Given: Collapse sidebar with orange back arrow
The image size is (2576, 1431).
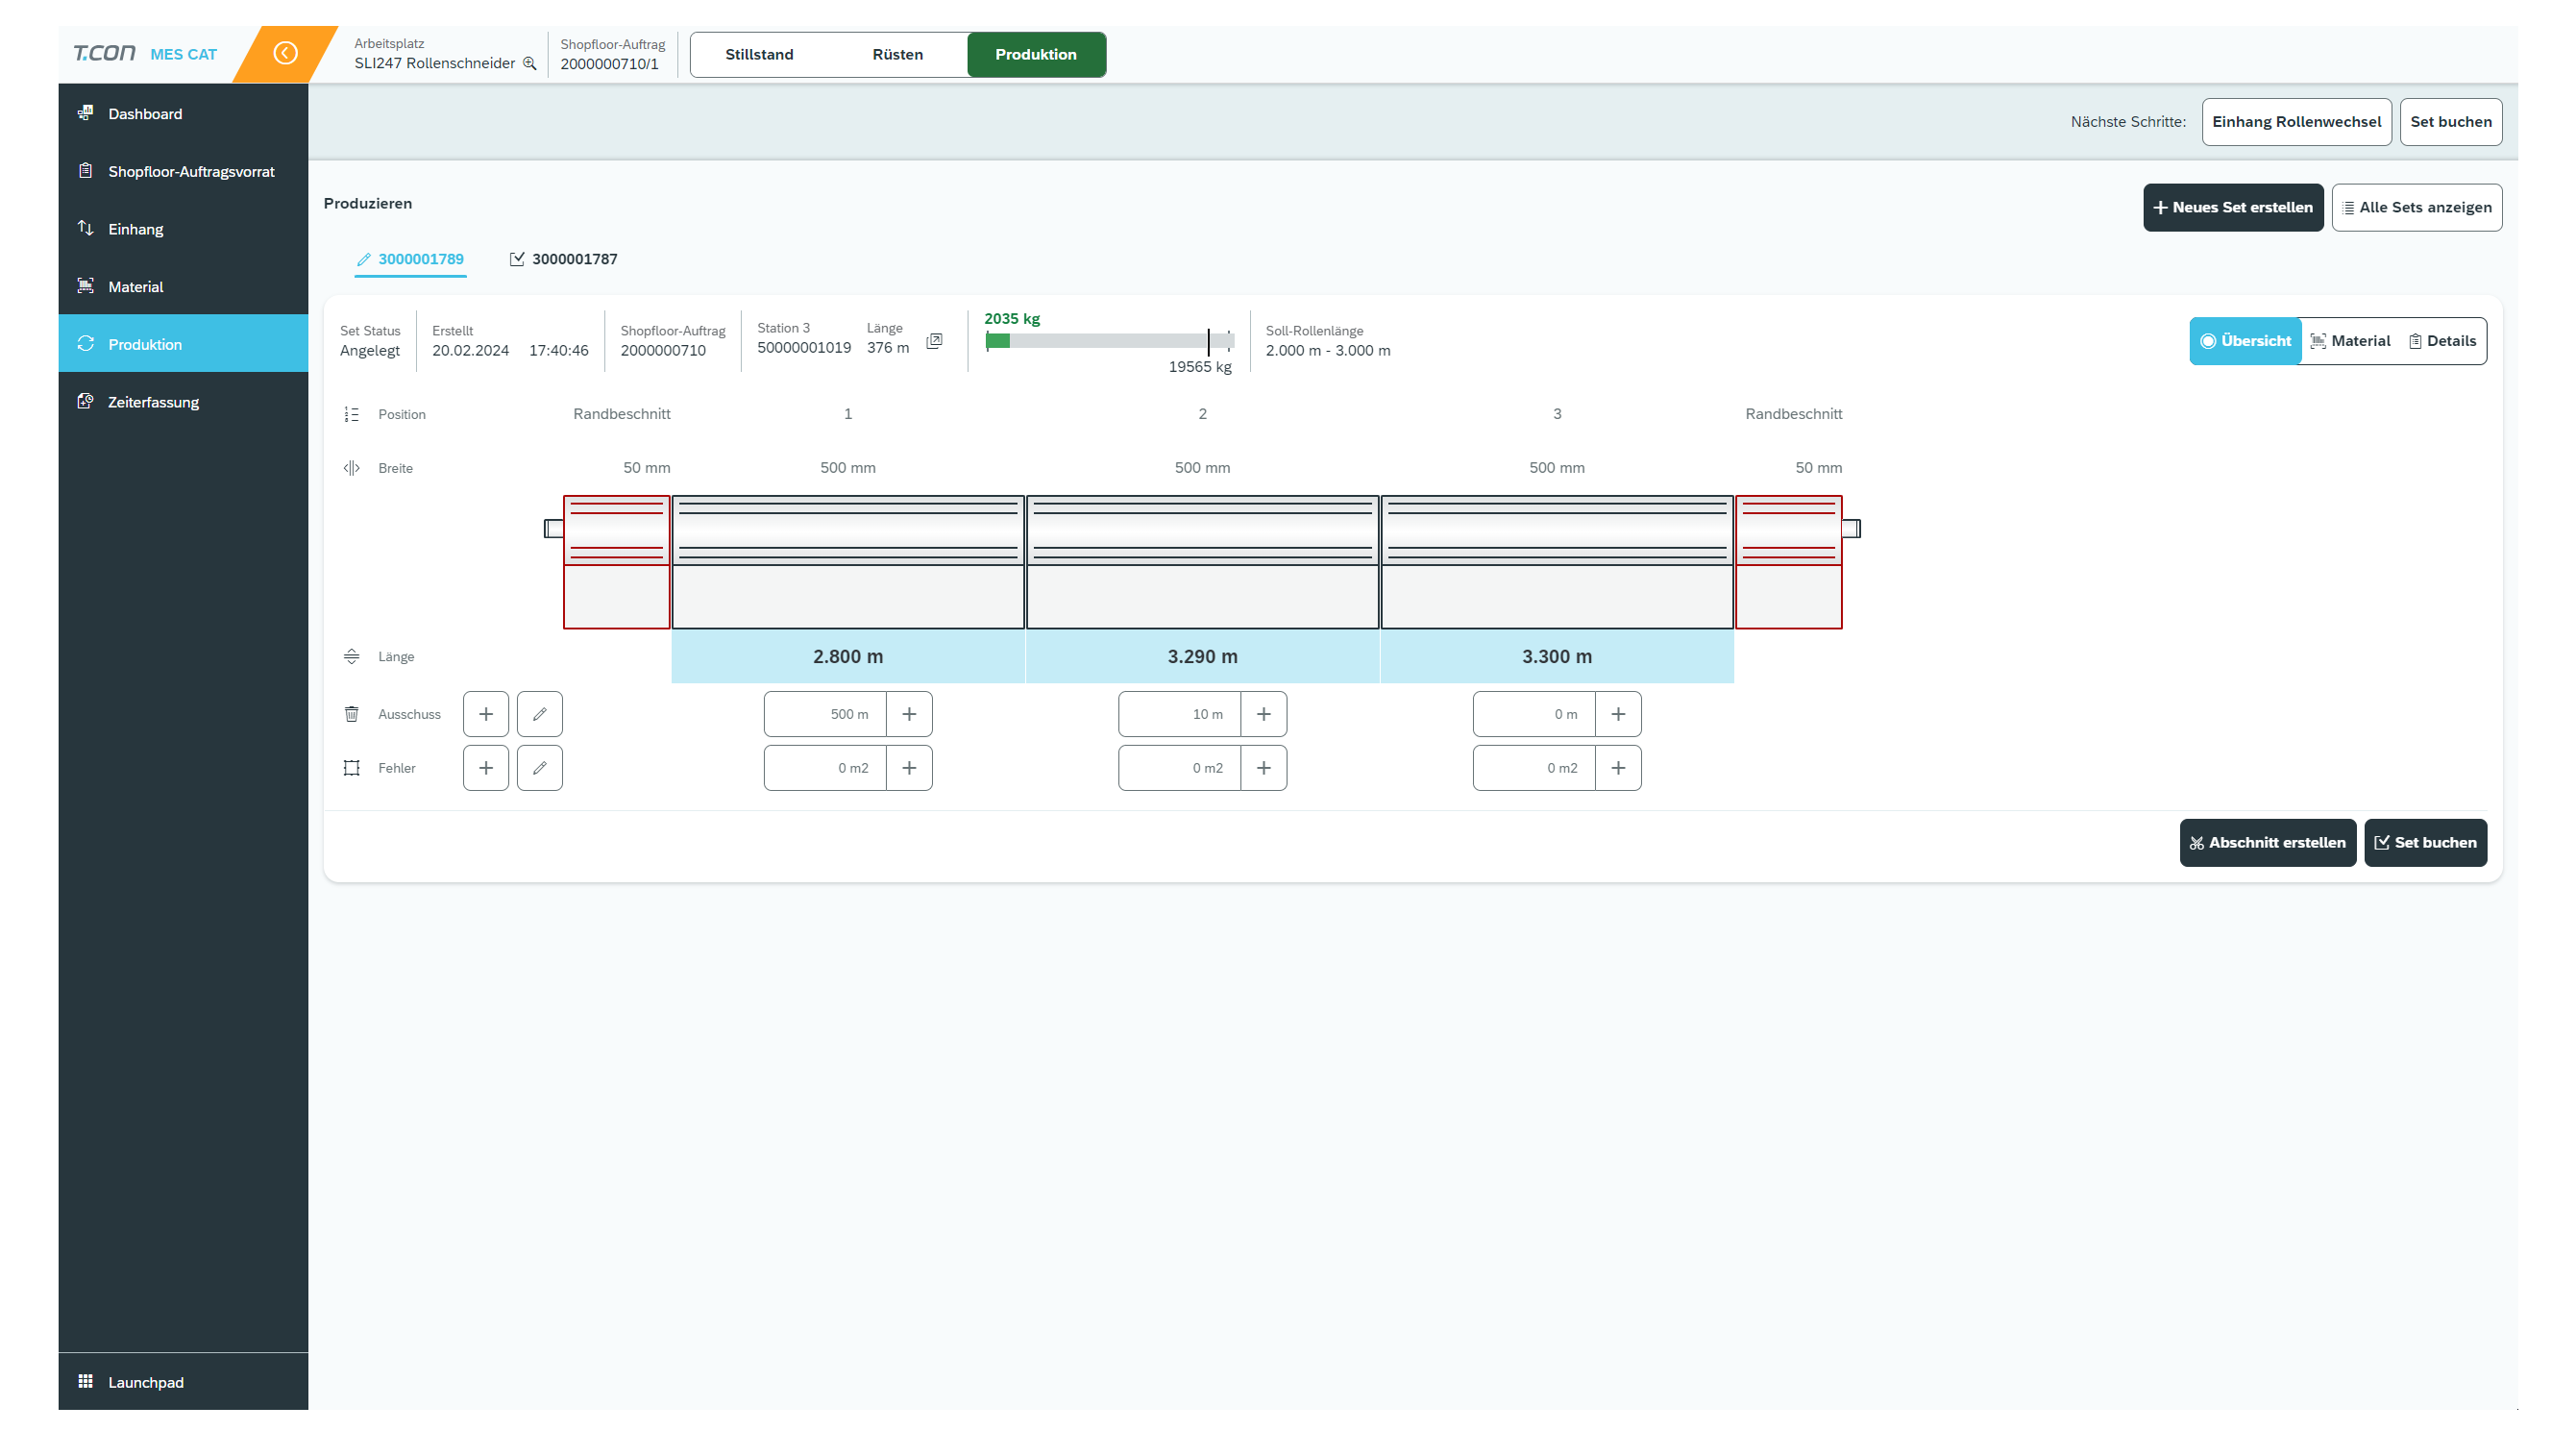Looking at the screenshot, I should pos(285,53).
